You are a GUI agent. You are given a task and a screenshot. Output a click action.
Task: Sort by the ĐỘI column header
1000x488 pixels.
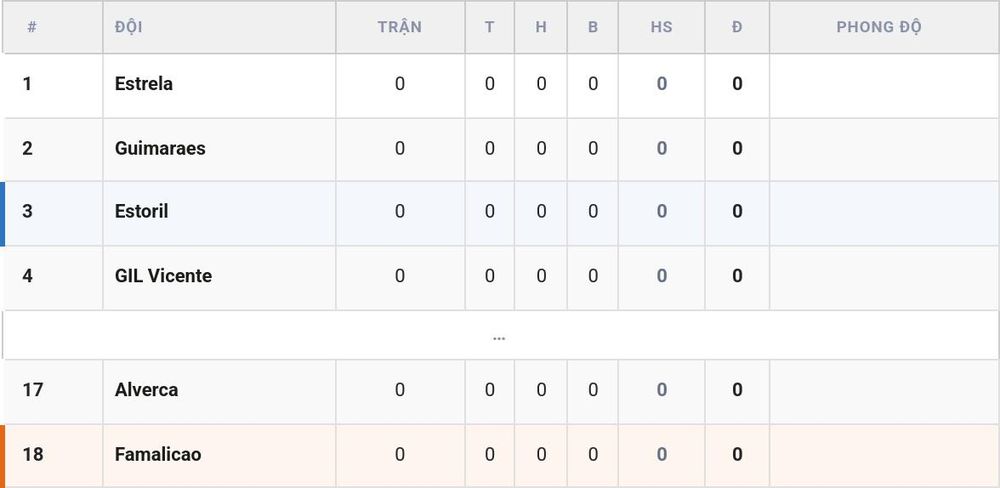[x=128, y=27]
